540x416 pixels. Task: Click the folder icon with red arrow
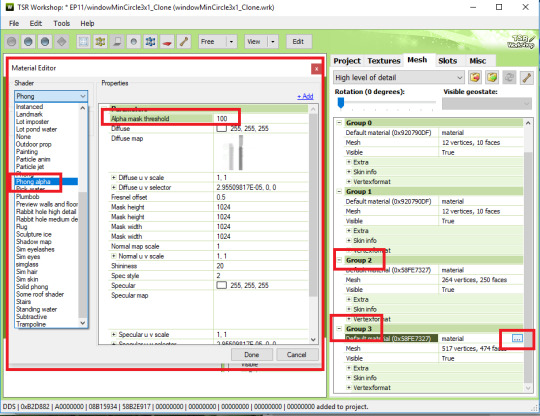[x=475, y=77]
